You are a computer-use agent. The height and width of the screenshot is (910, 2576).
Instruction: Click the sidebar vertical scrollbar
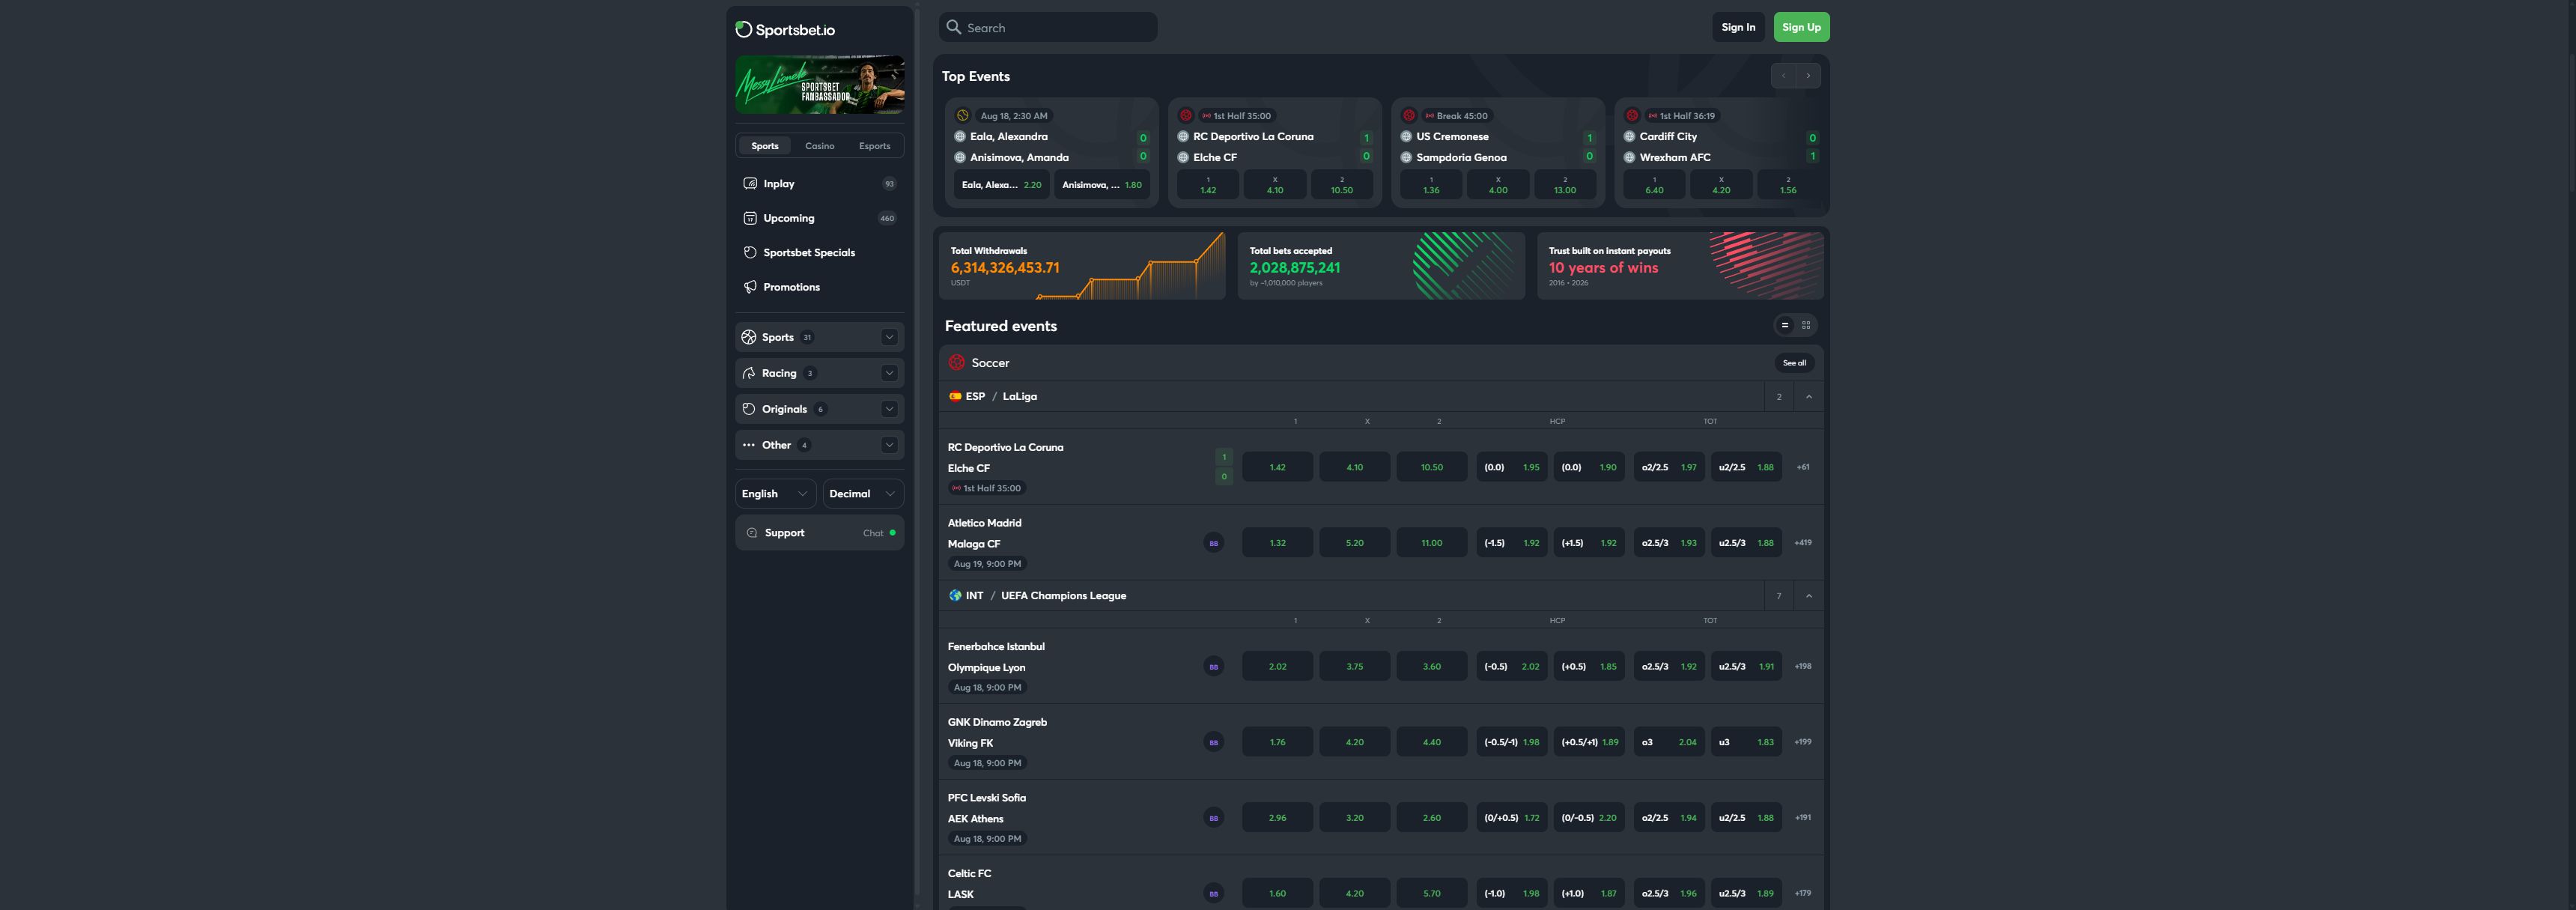916,450
